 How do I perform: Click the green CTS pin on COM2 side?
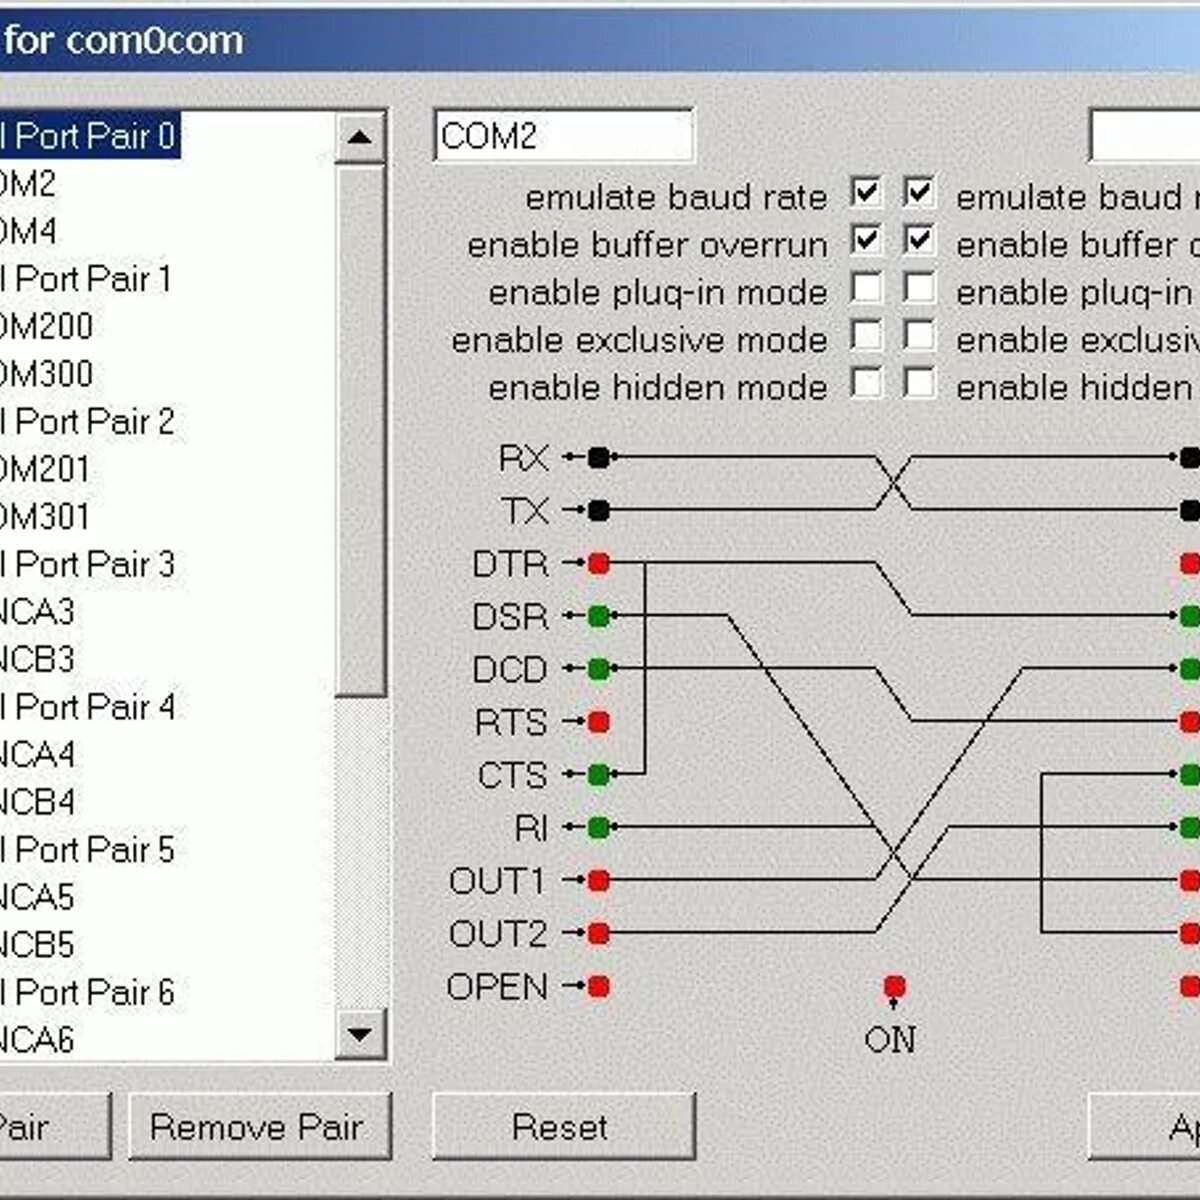[x=598, y=774]
